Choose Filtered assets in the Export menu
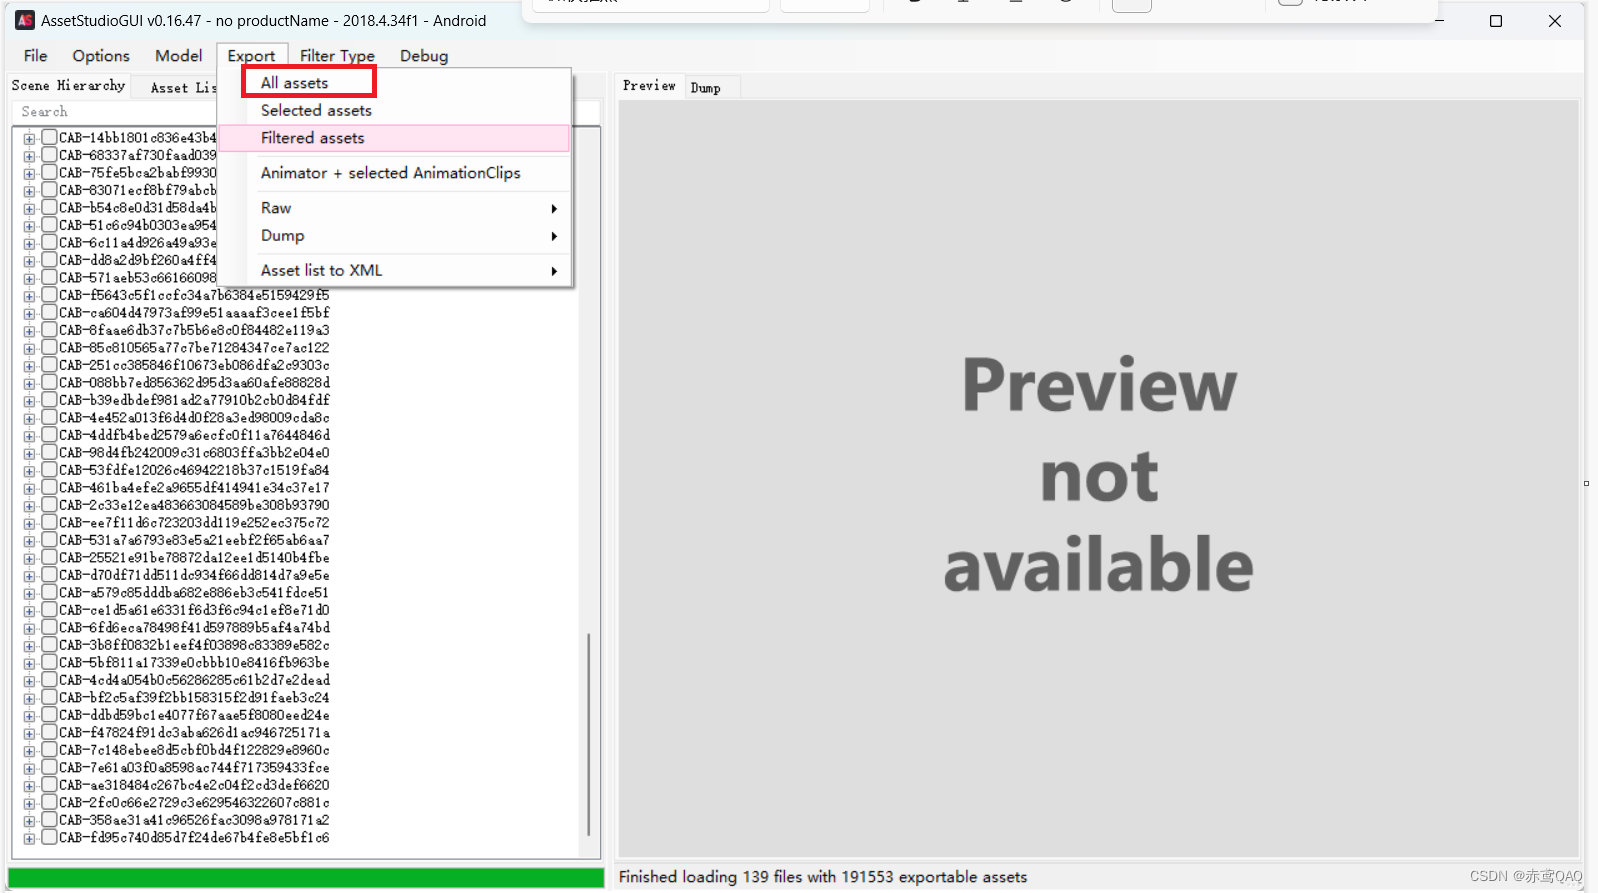This screenshot has width=1598, height=893. [312, 138]
